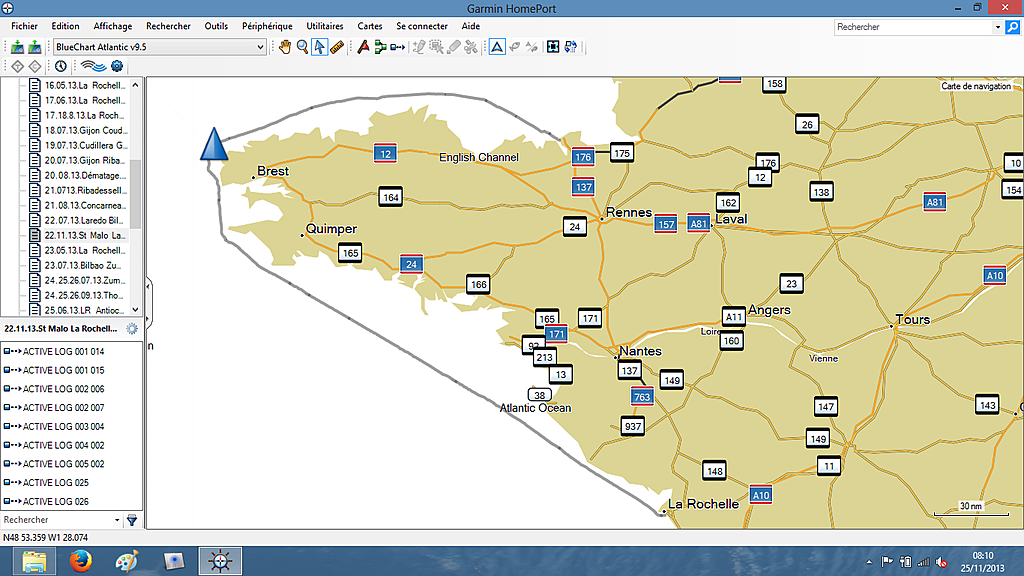Open the Cartes menu
1024x576 pixels.
pyautogui.click(x=370, y=26)
